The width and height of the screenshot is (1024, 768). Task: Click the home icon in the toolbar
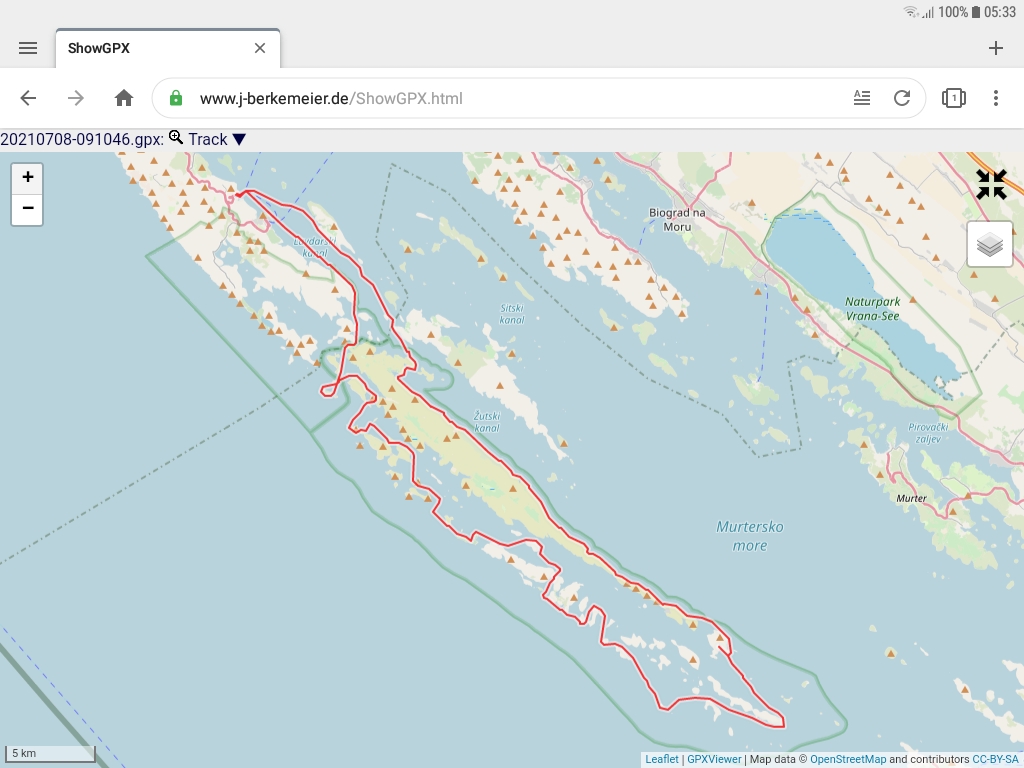pos(123,98)
